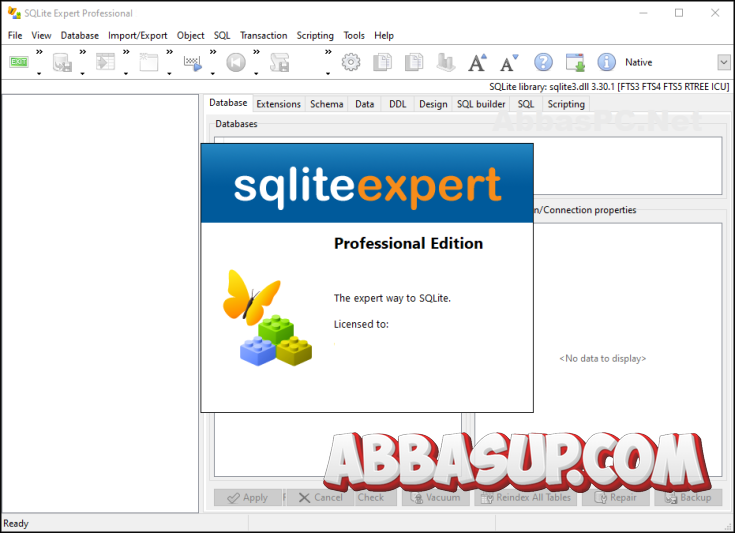This screenshot has width=735, height=533.
Task: Open the Native library dropdown arrow
Action: click(724, 62)
